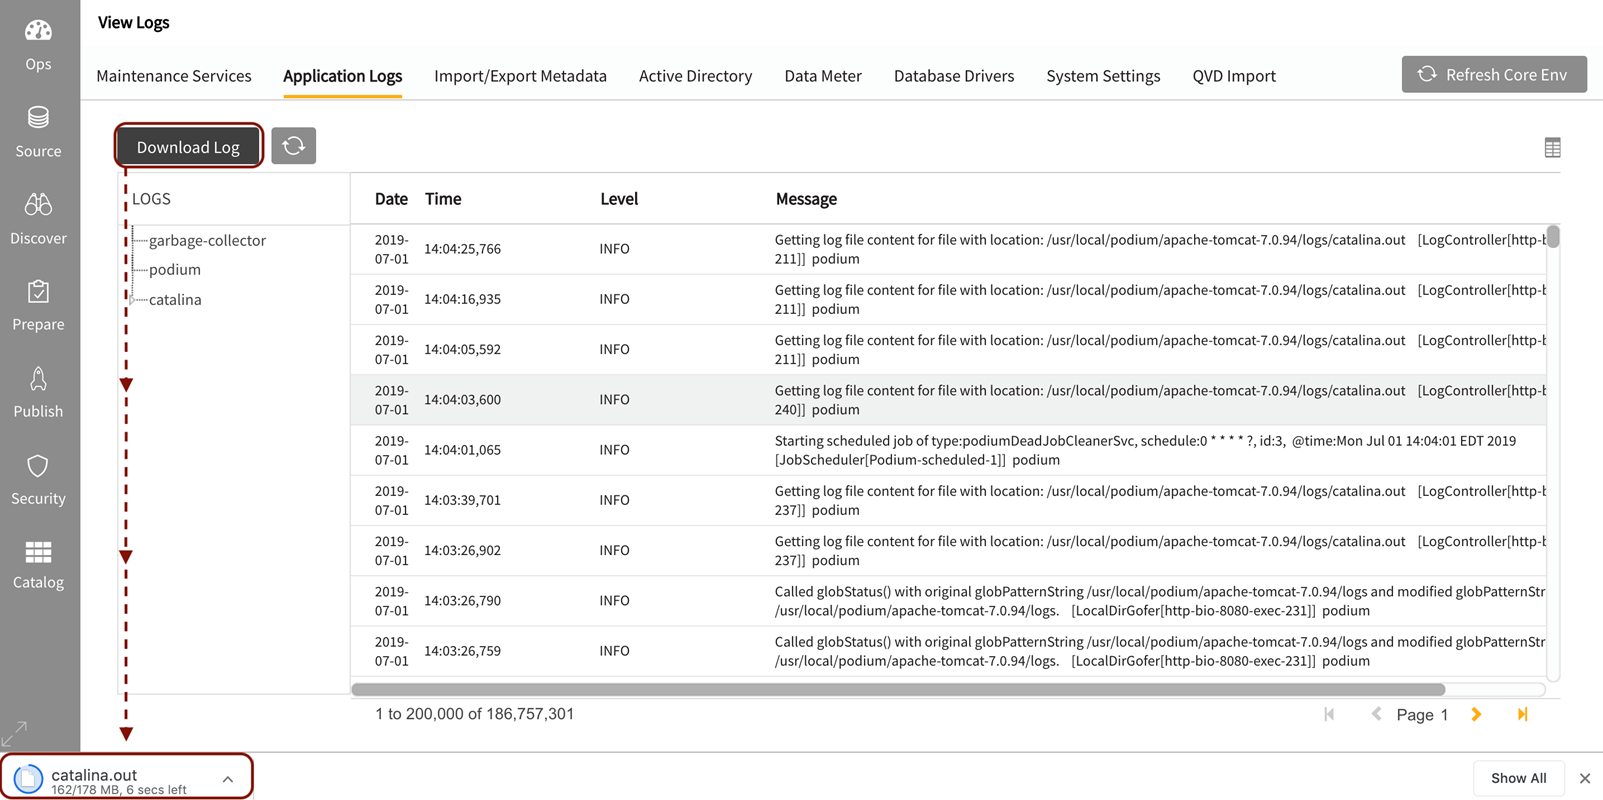The width and height of the screenshot is (1603, 800).
Task: Go to the next page of logs
Action: tap(1476, 714)
